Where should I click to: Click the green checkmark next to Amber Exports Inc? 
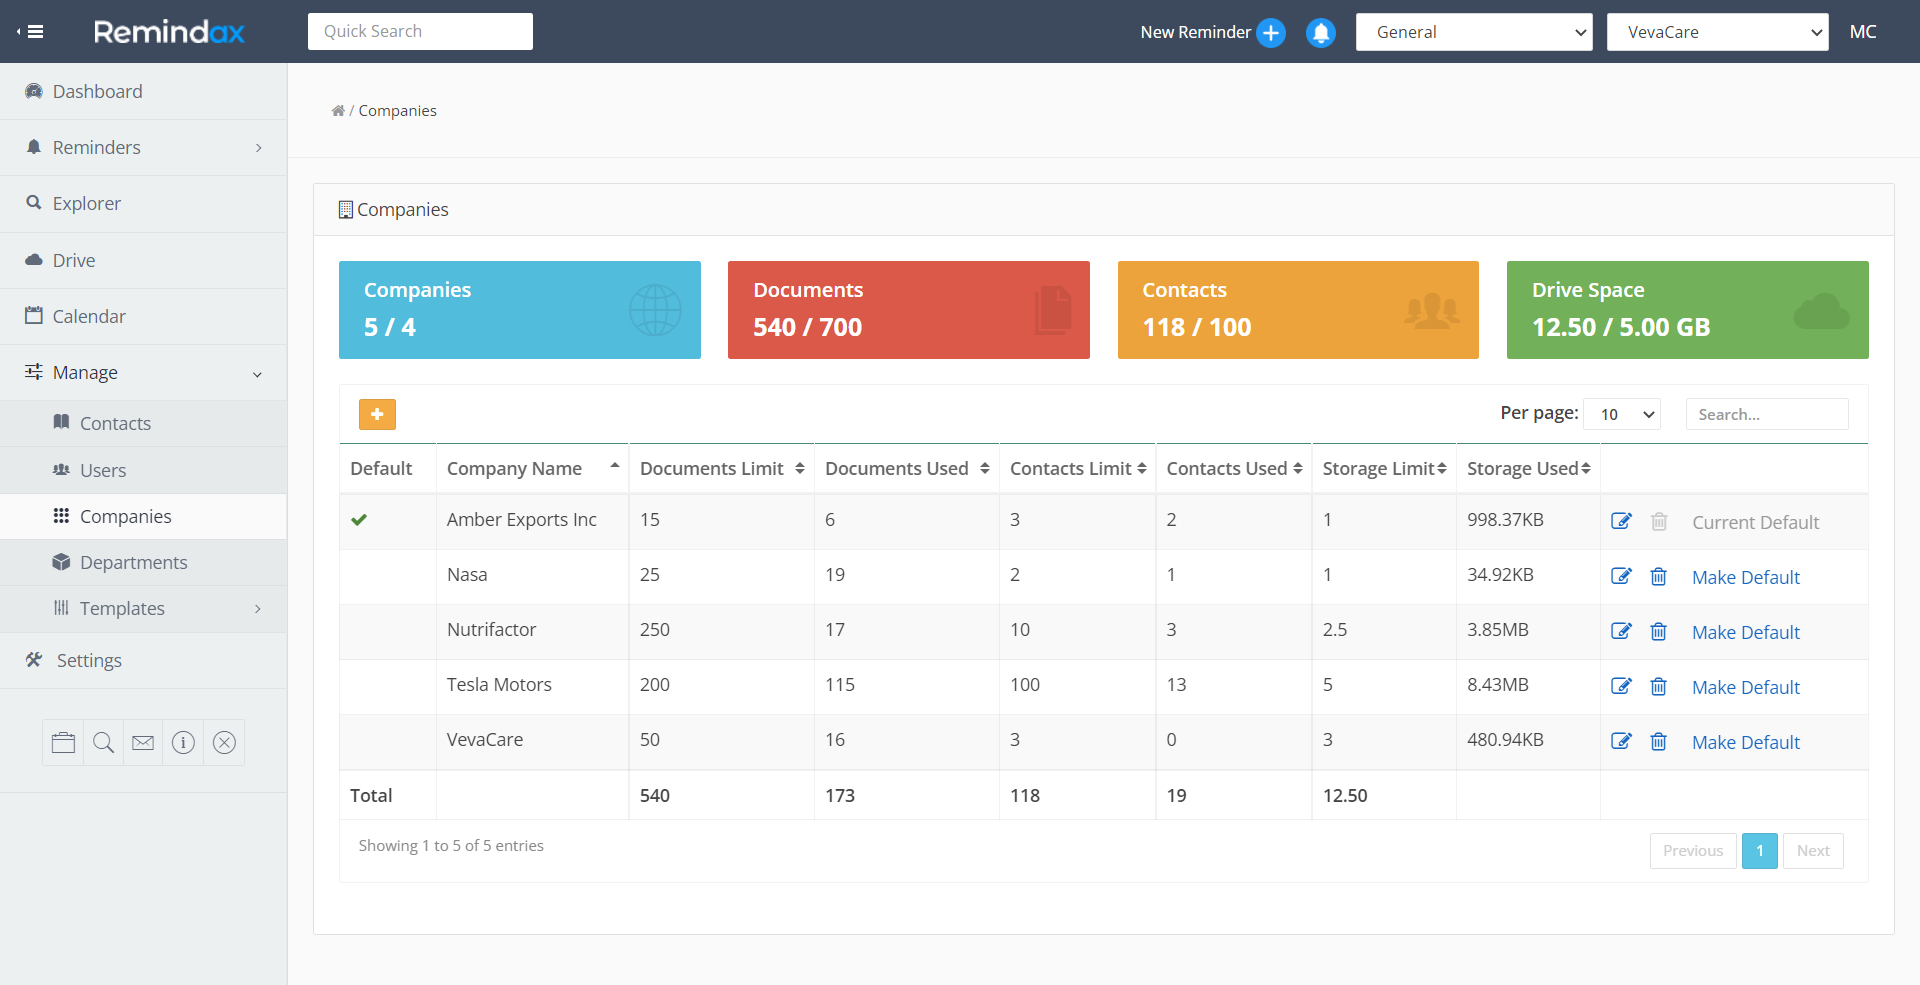click(359, 520)
